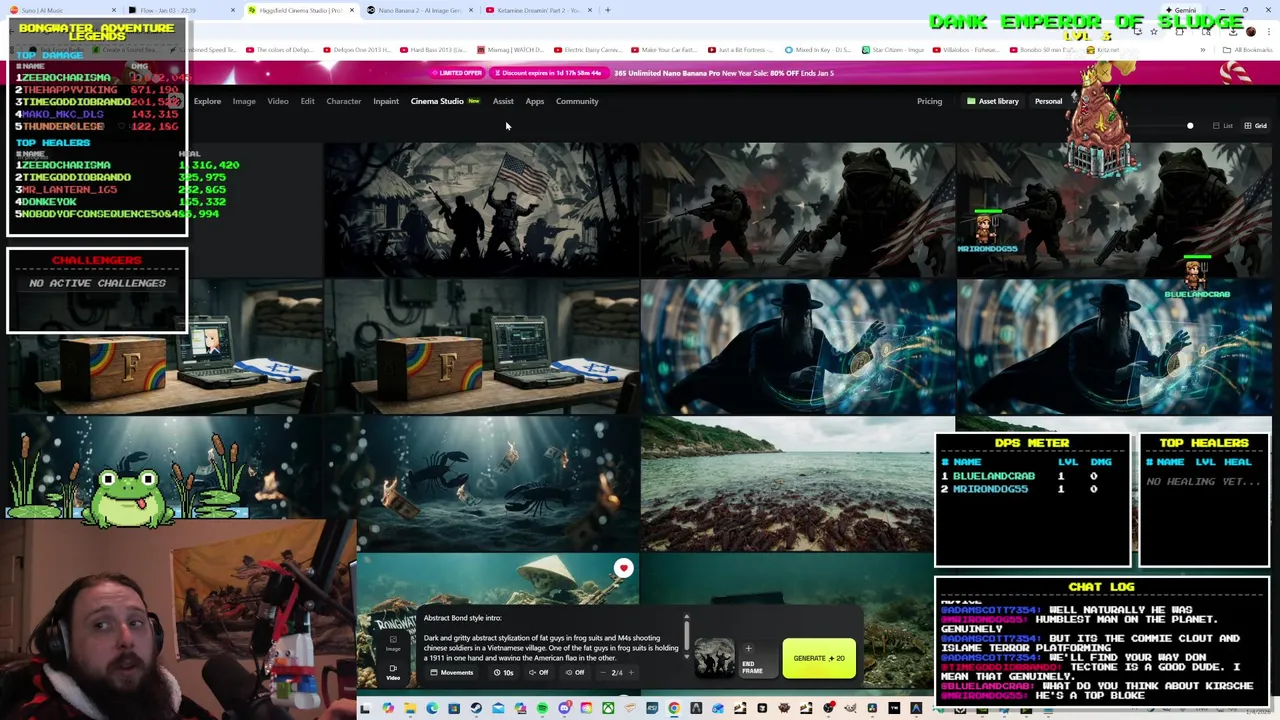Screen dimensions: 1280x720
Task: Open the Mixed In Key bookmark
Action: click(818, 50)
